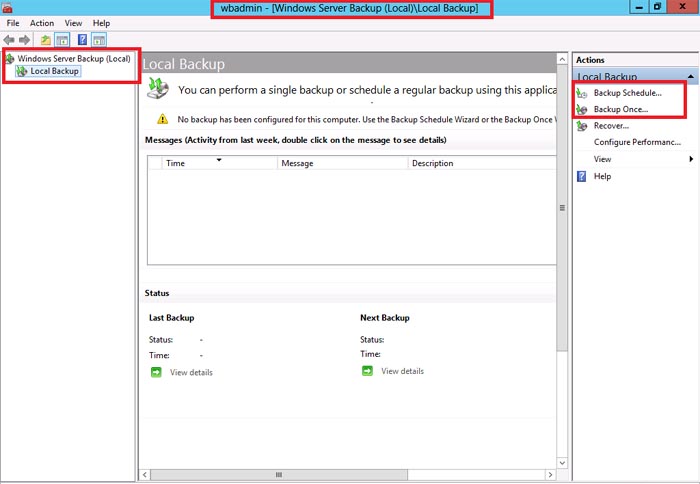Click the large Local Backup header icon
The height and width of the screenshot is (484, 700).
[x=158, y=88]
